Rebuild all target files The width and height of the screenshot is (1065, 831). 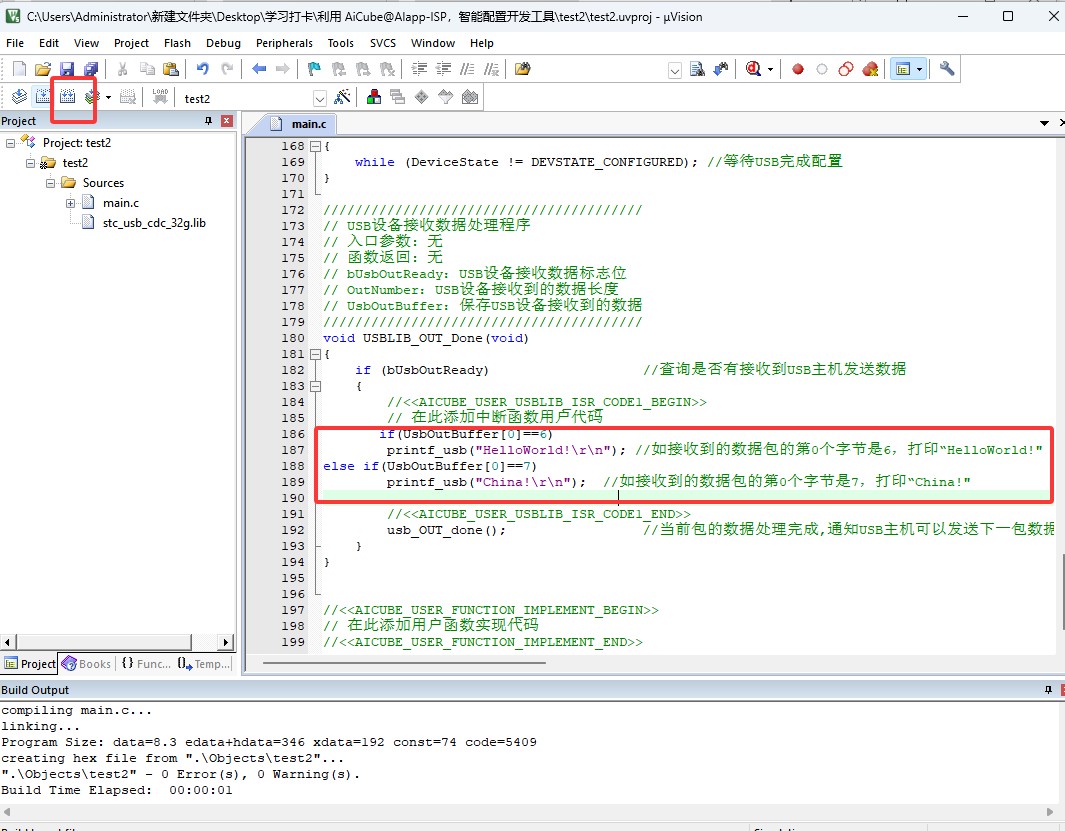point(67,97)
